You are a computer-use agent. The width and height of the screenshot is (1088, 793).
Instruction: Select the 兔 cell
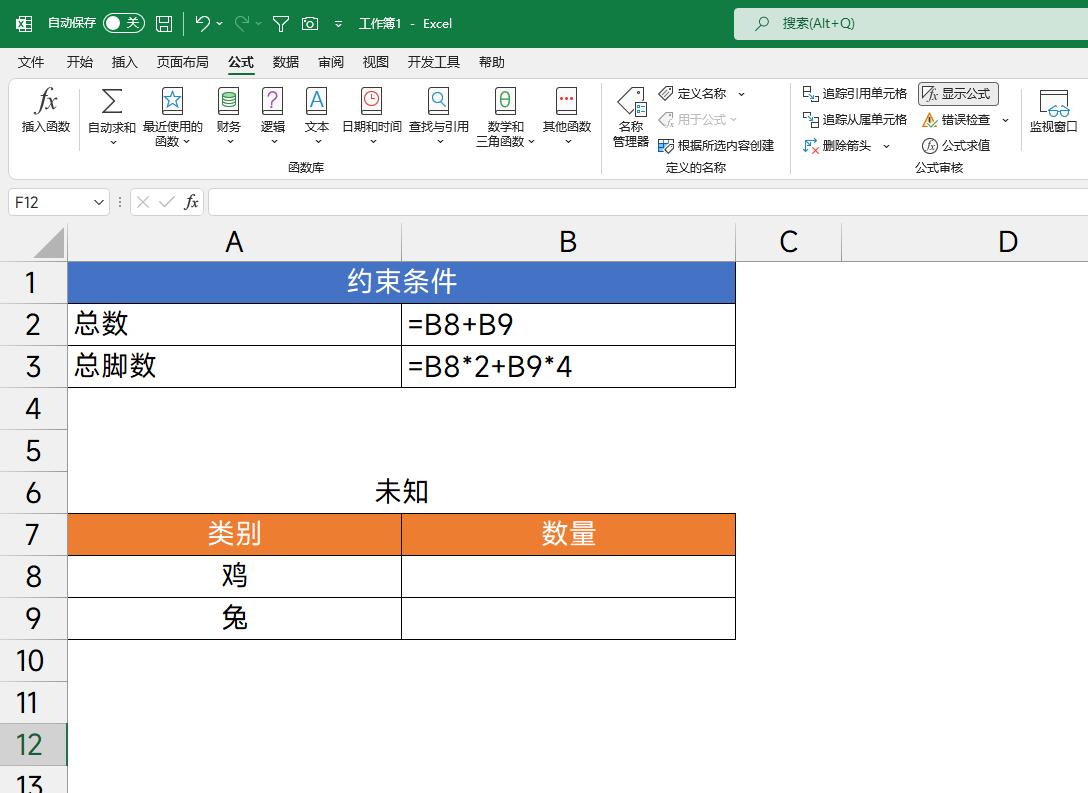(235, 618)
